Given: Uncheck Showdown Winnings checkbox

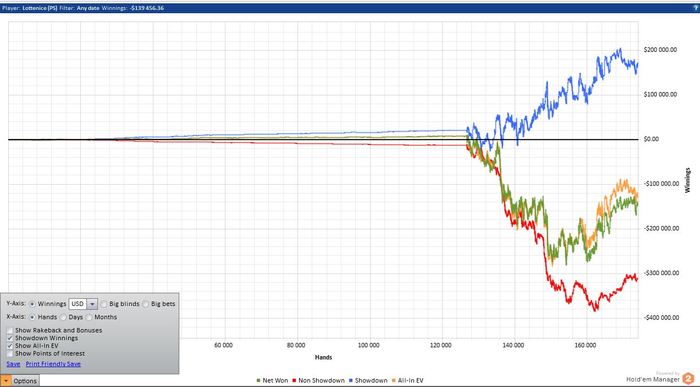Looking at the screenshot, I should click(x=10, y=338).
